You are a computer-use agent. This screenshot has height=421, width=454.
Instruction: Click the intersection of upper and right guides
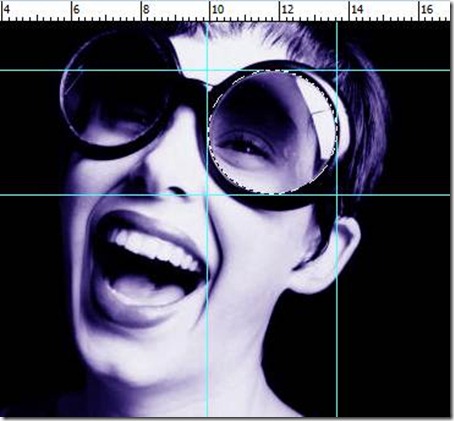coord(337,70)
